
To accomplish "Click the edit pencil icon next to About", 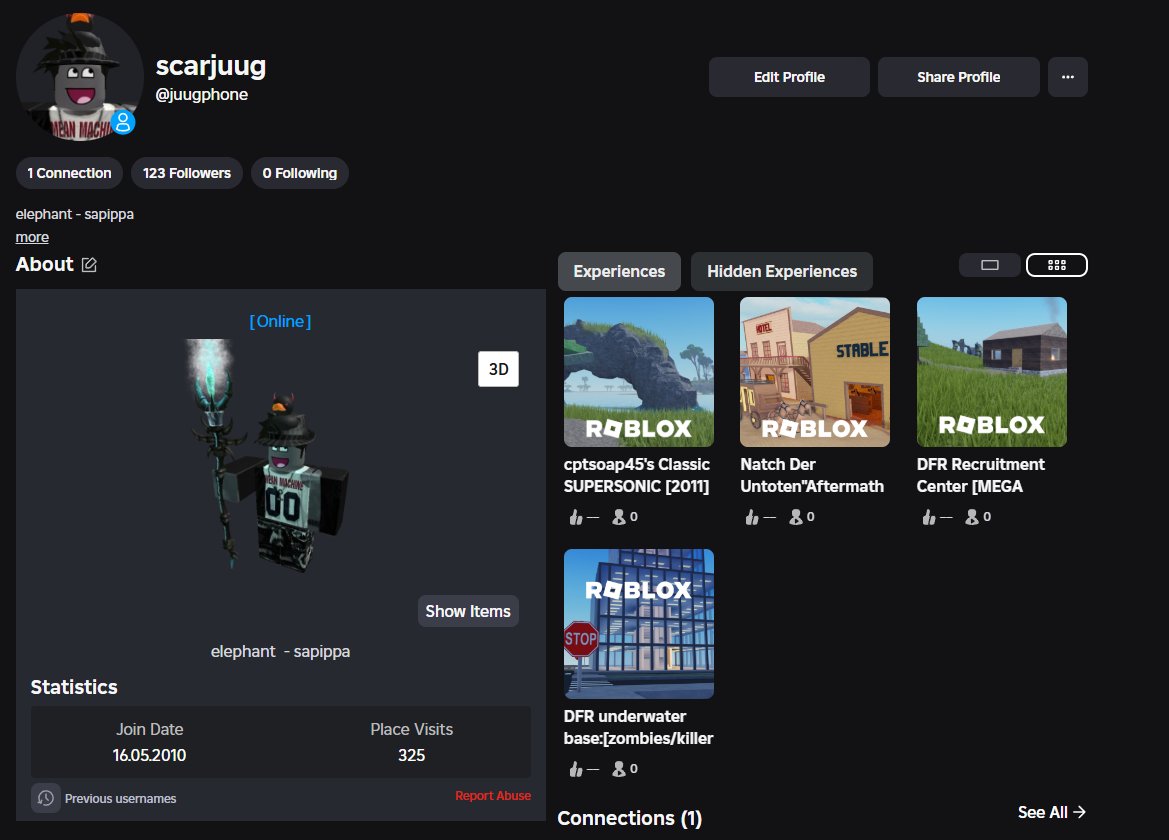I will click(x=91, y=263).
